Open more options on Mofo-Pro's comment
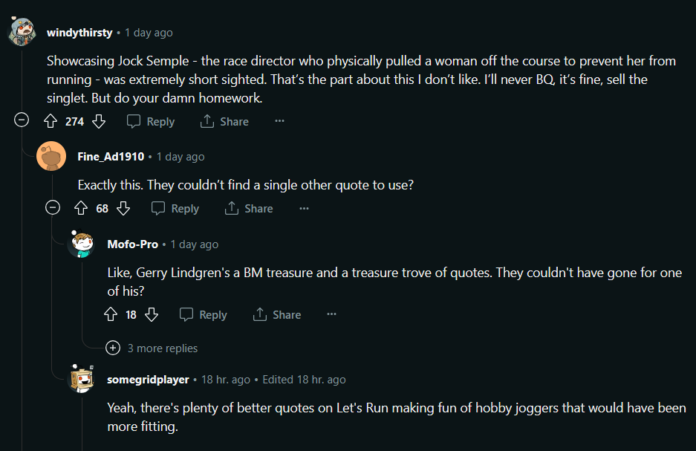This screenshot has height=451, width=696. [x=331, y=314]
